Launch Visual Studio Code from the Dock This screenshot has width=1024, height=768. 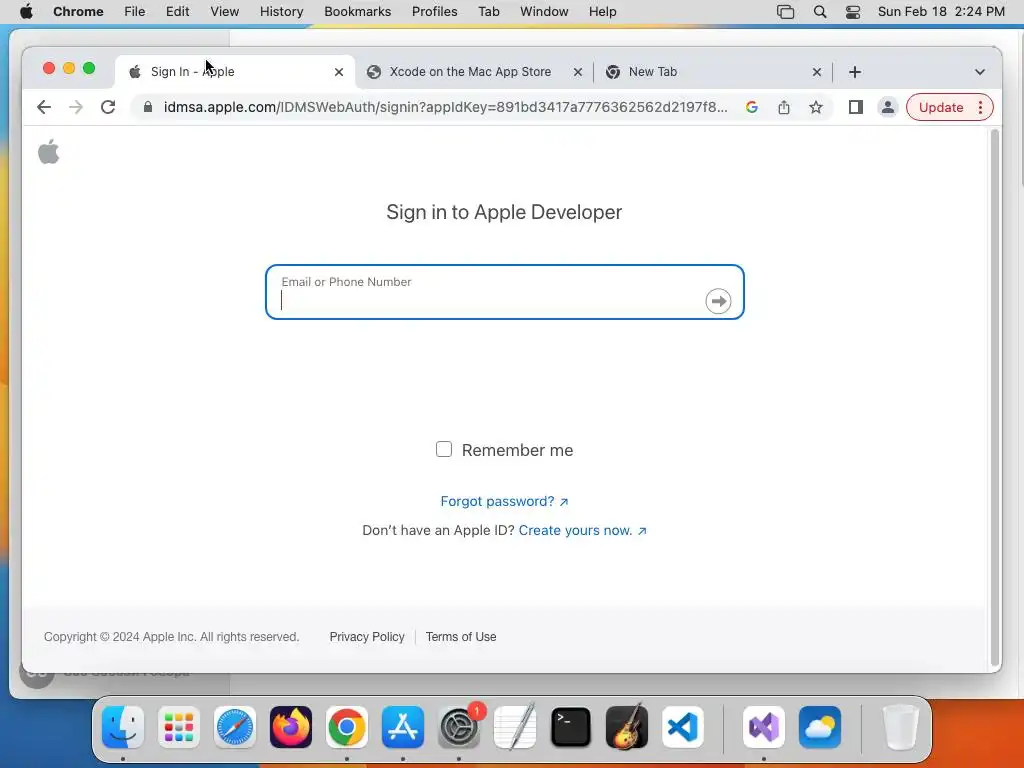pos(682,727)
